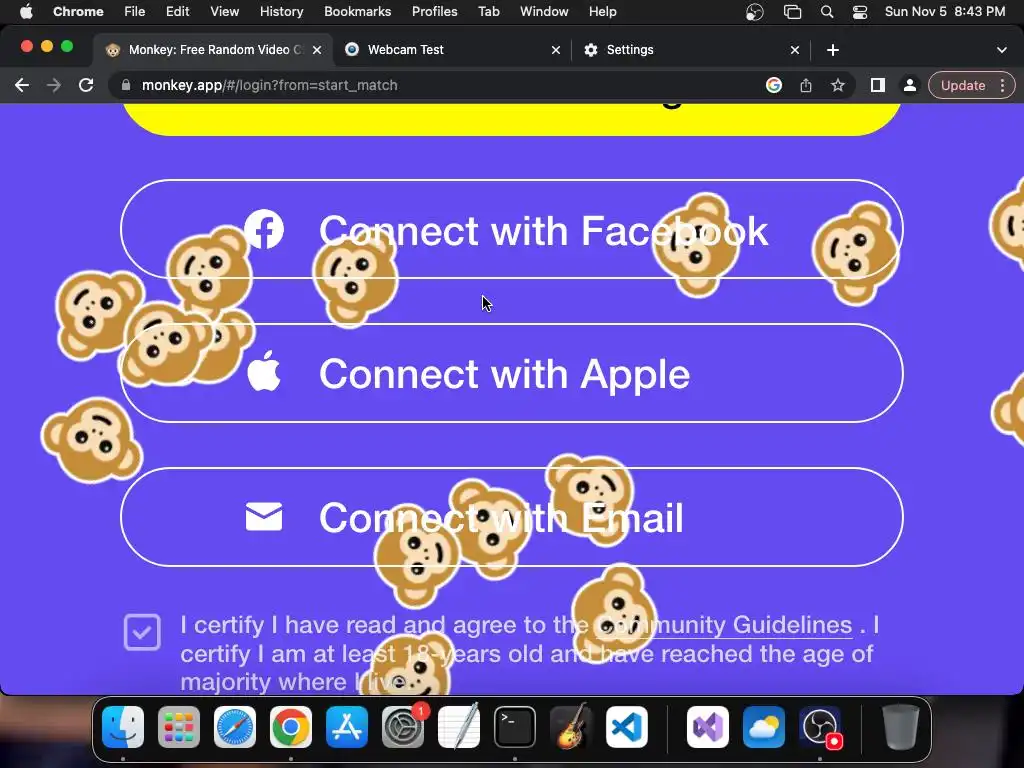Open System Settings in the Dock

coord(403,727)
